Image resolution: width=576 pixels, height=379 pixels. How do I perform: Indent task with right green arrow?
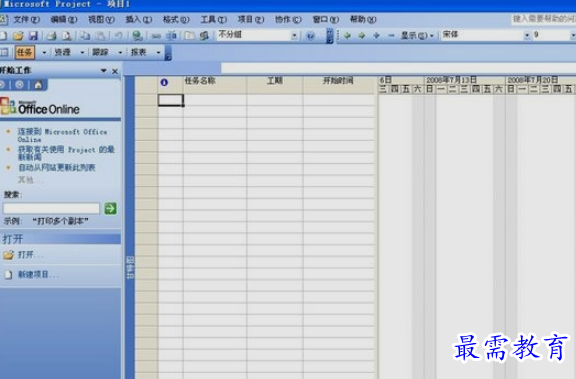click(x=361, y=36)
